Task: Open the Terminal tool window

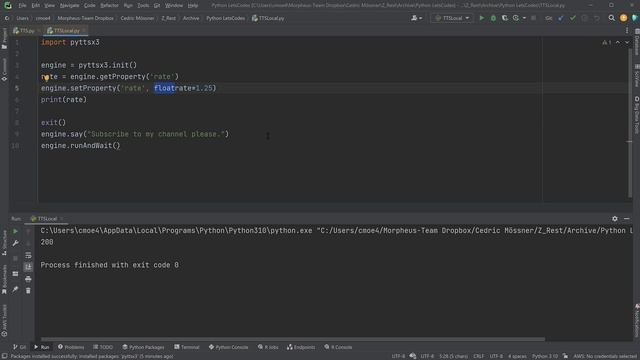Action: tap(187, 347)
